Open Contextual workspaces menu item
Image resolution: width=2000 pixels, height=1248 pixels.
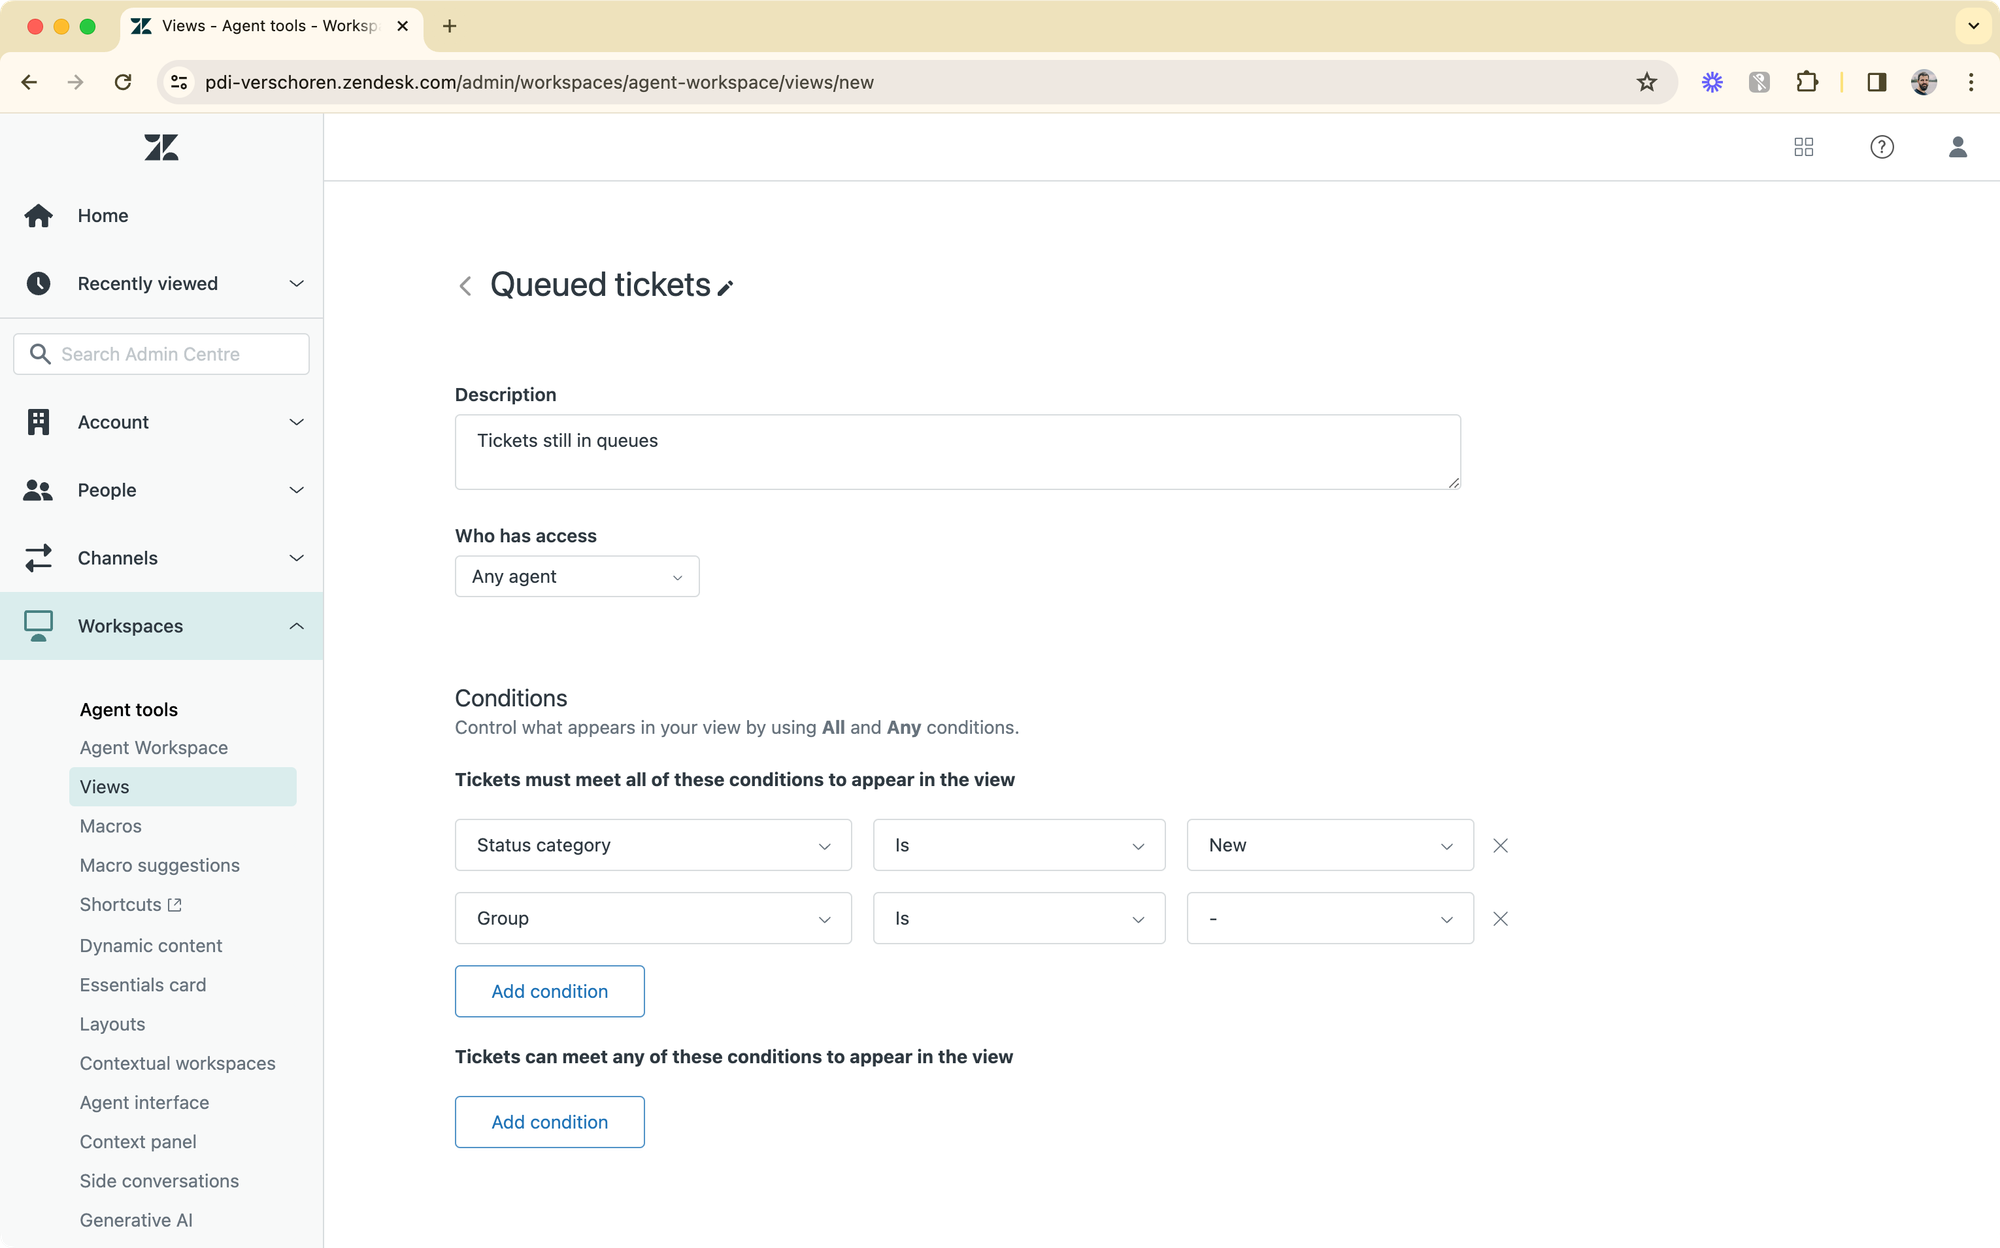[177, 1063]
